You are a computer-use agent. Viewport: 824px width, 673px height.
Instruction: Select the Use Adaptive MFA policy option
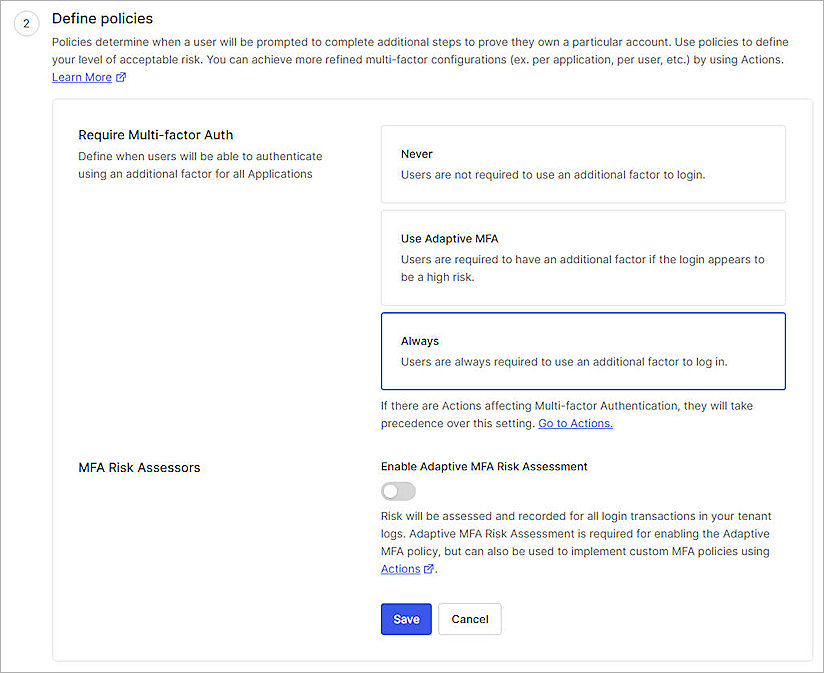click(583, 258)
